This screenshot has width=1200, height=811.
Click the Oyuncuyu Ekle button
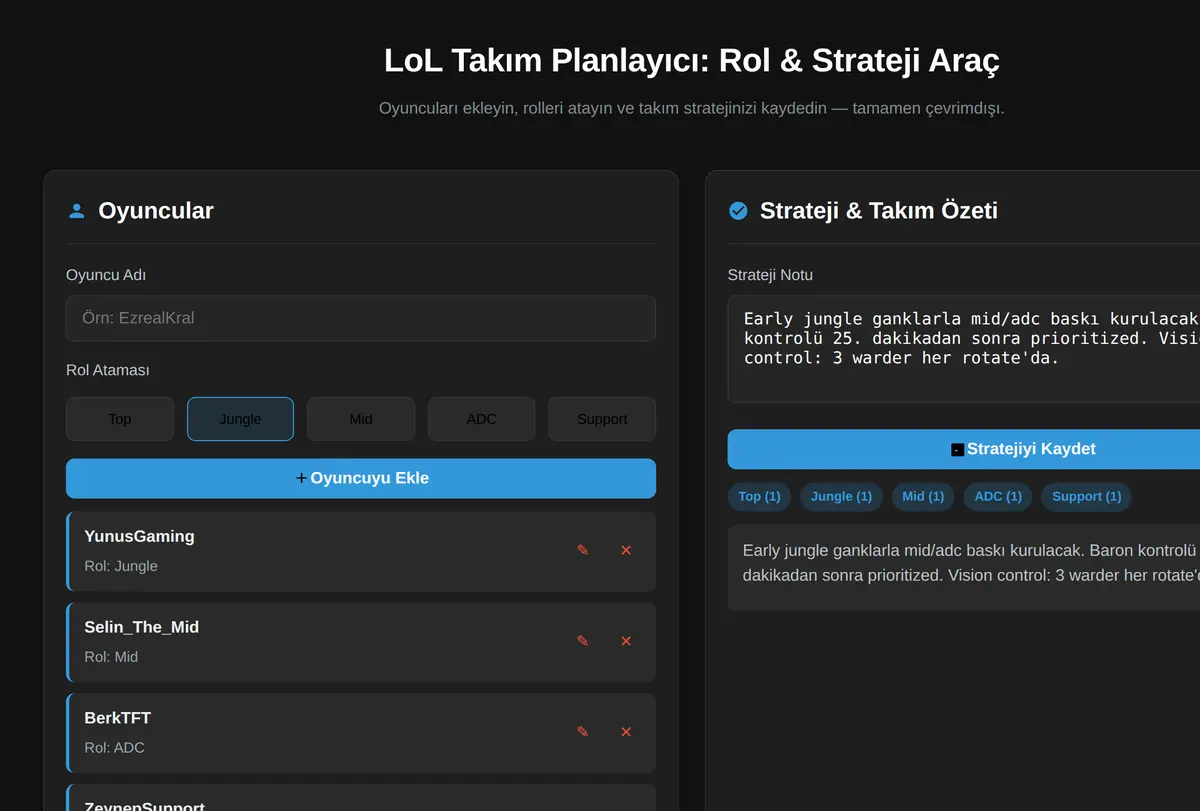point(361,478)
